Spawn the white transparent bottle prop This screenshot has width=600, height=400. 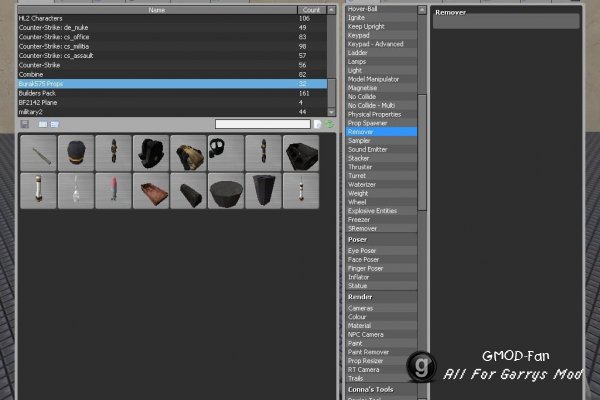point(76,190)
